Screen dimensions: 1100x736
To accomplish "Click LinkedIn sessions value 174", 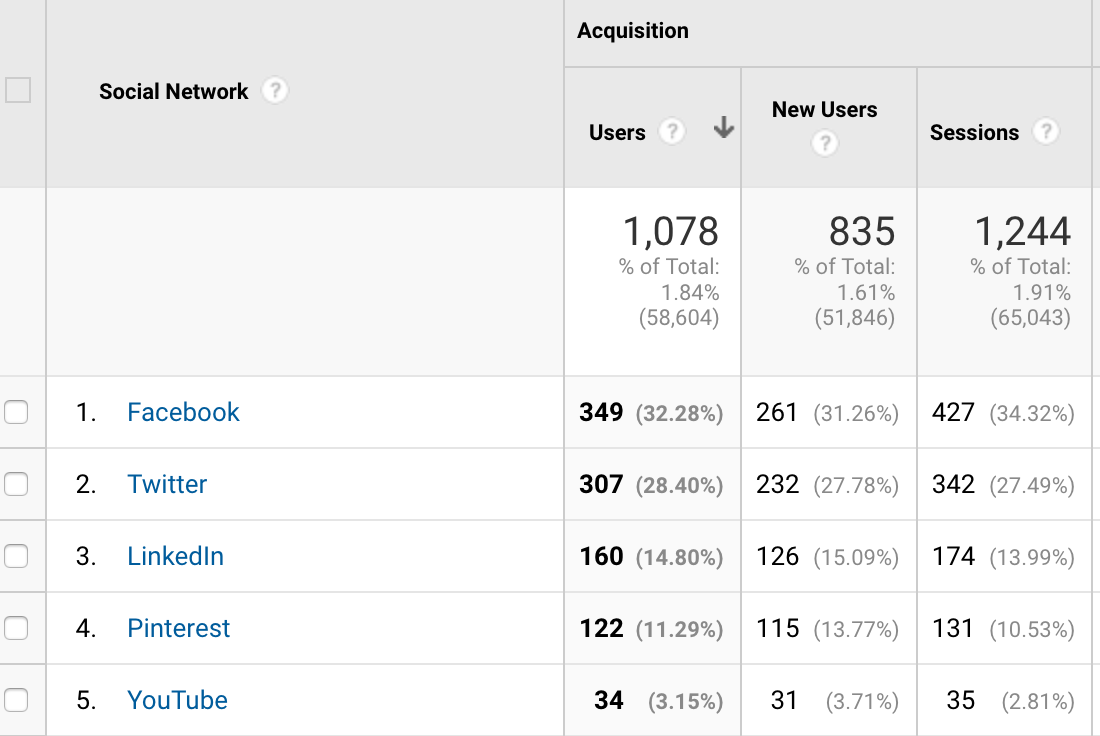I will pos(953,556).
